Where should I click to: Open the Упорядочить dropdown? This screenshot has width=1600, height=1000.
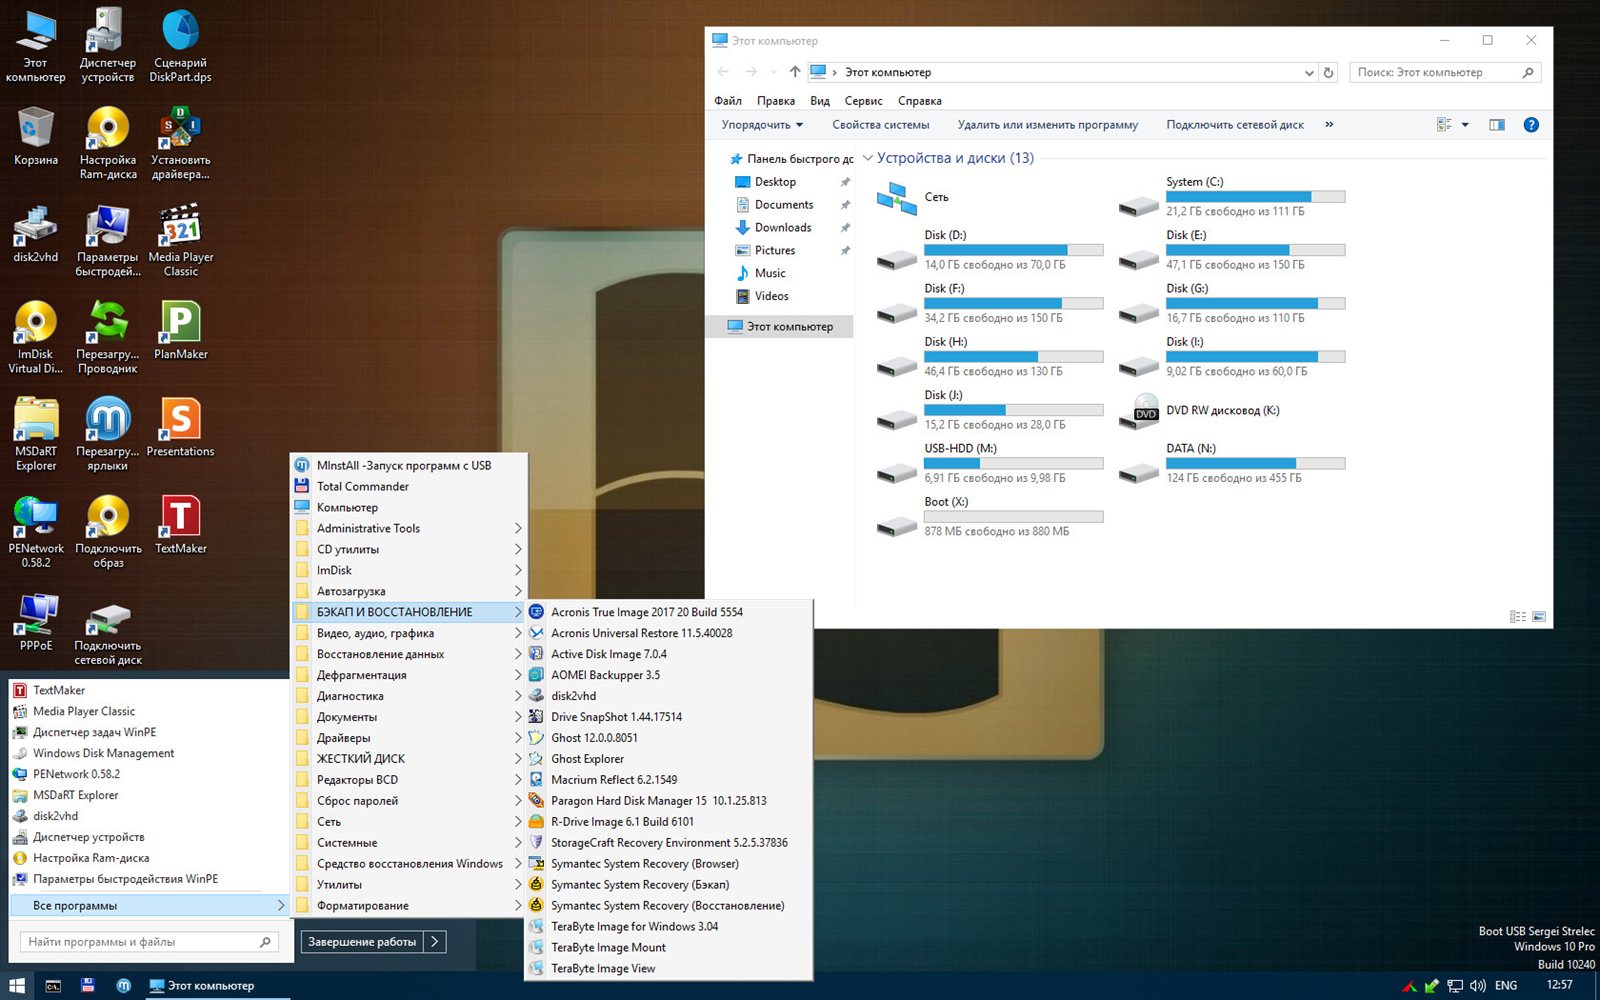(x=762, y=125)
